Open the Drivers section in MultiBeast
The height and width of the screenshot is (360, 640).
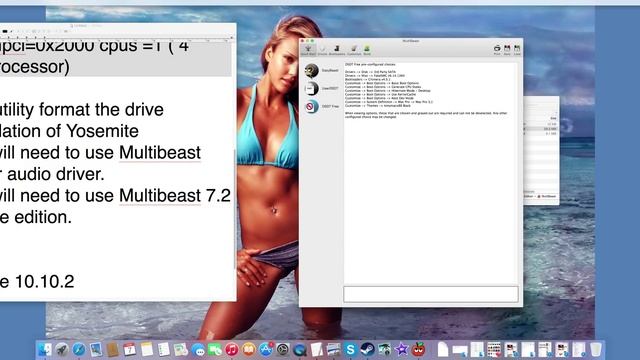pyautogui.click(x=322, y=50)
